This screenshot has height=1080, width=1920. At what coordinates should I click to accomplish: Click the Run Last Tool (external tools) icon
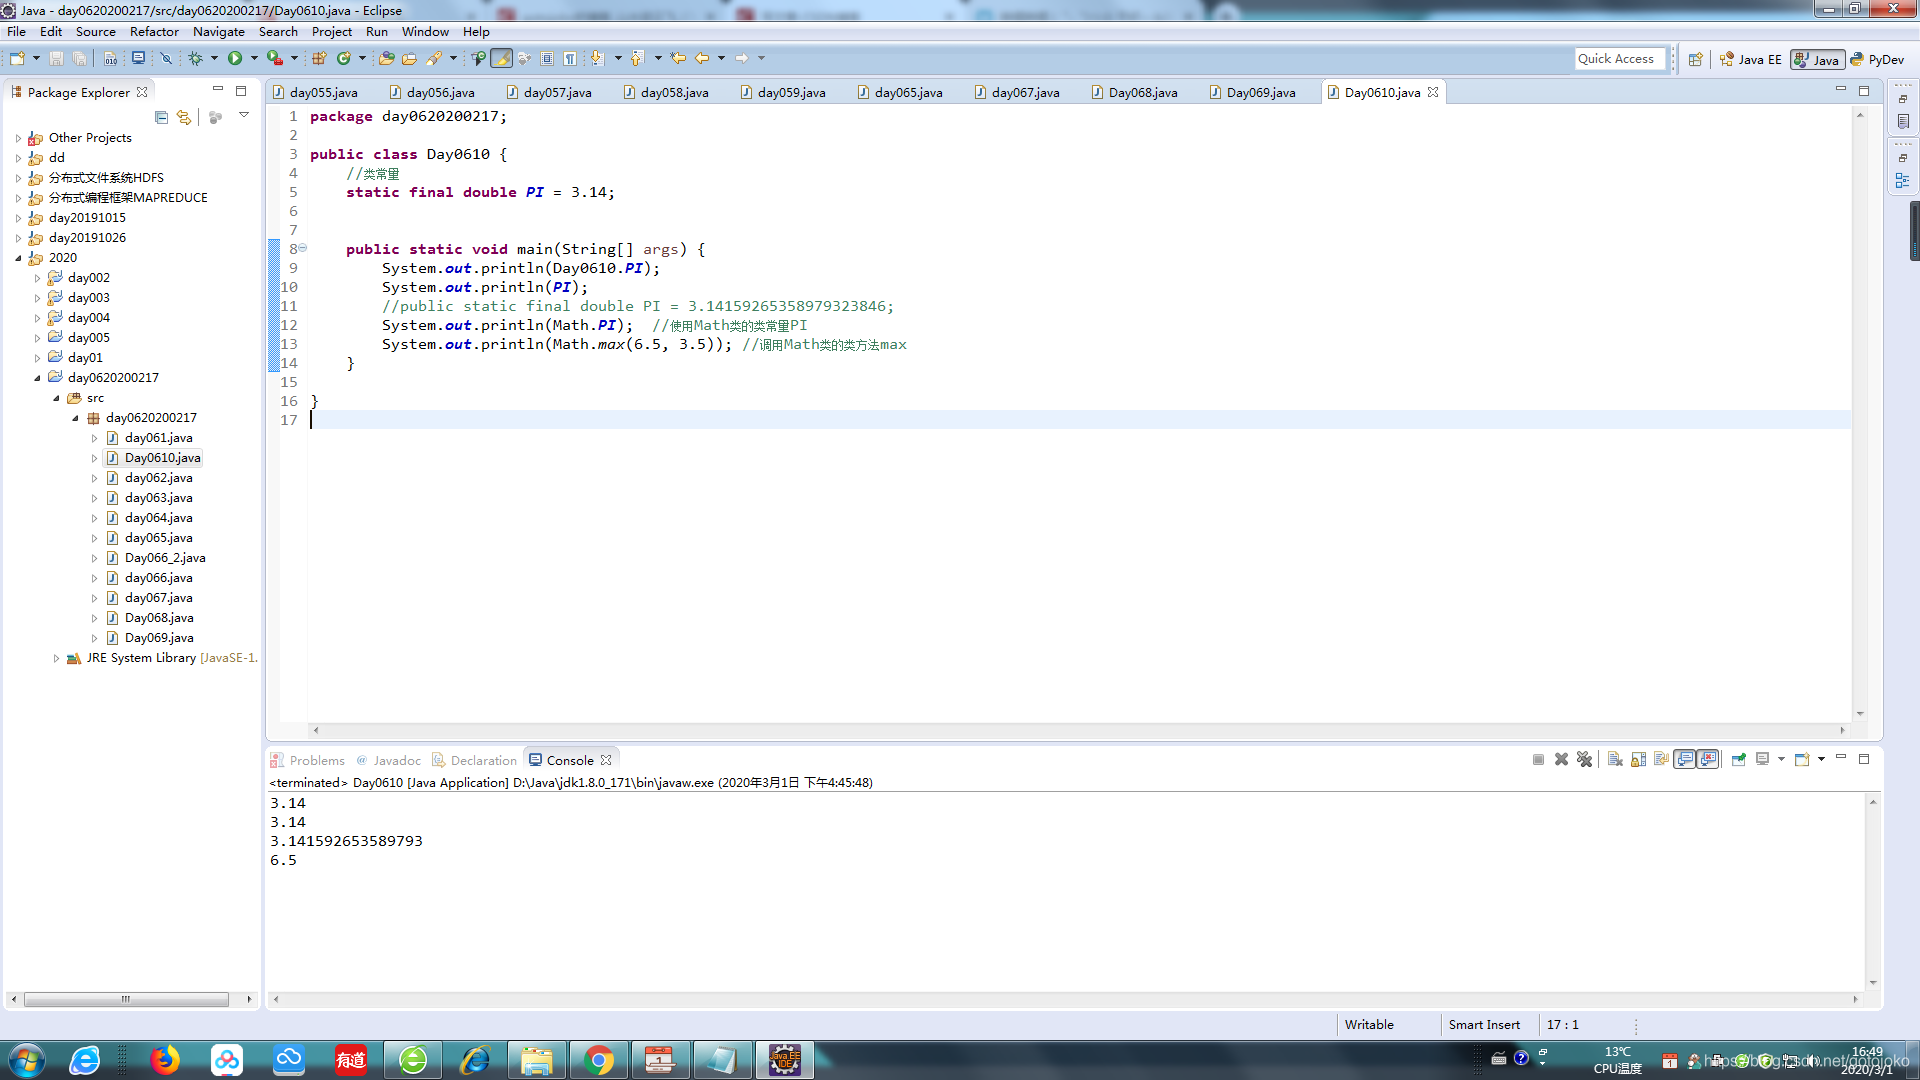pos(274,59)
